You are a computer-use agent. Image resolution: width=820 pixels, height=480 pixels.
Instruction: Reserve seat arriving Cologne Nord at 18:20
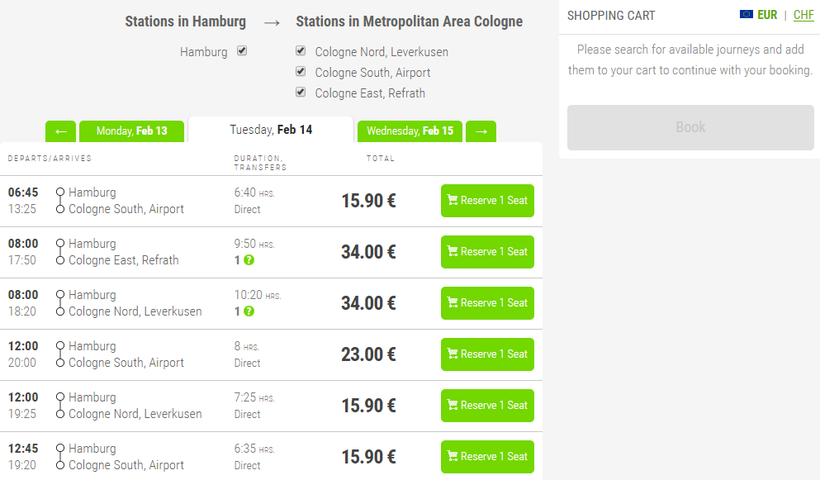[487, 303]
